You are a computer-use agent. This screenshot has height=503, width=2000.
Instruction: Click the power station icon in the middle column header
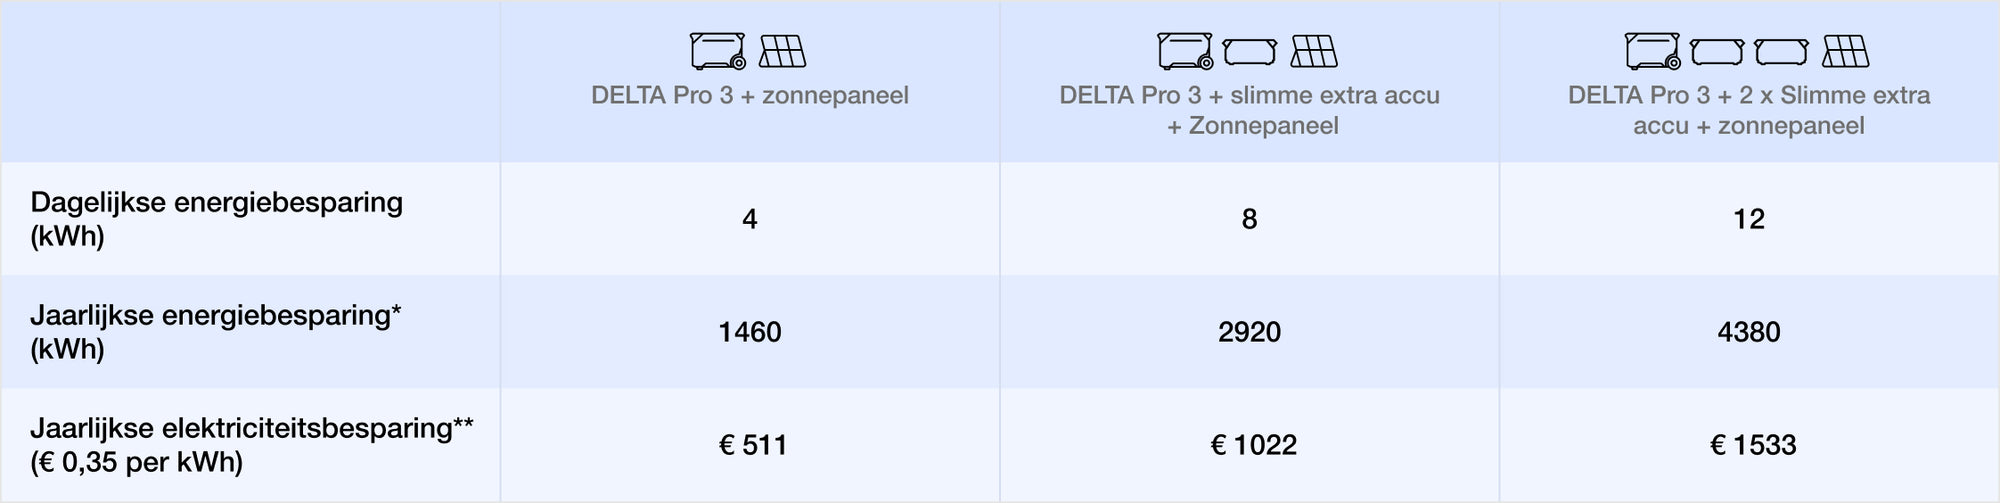click(1185, 51)
